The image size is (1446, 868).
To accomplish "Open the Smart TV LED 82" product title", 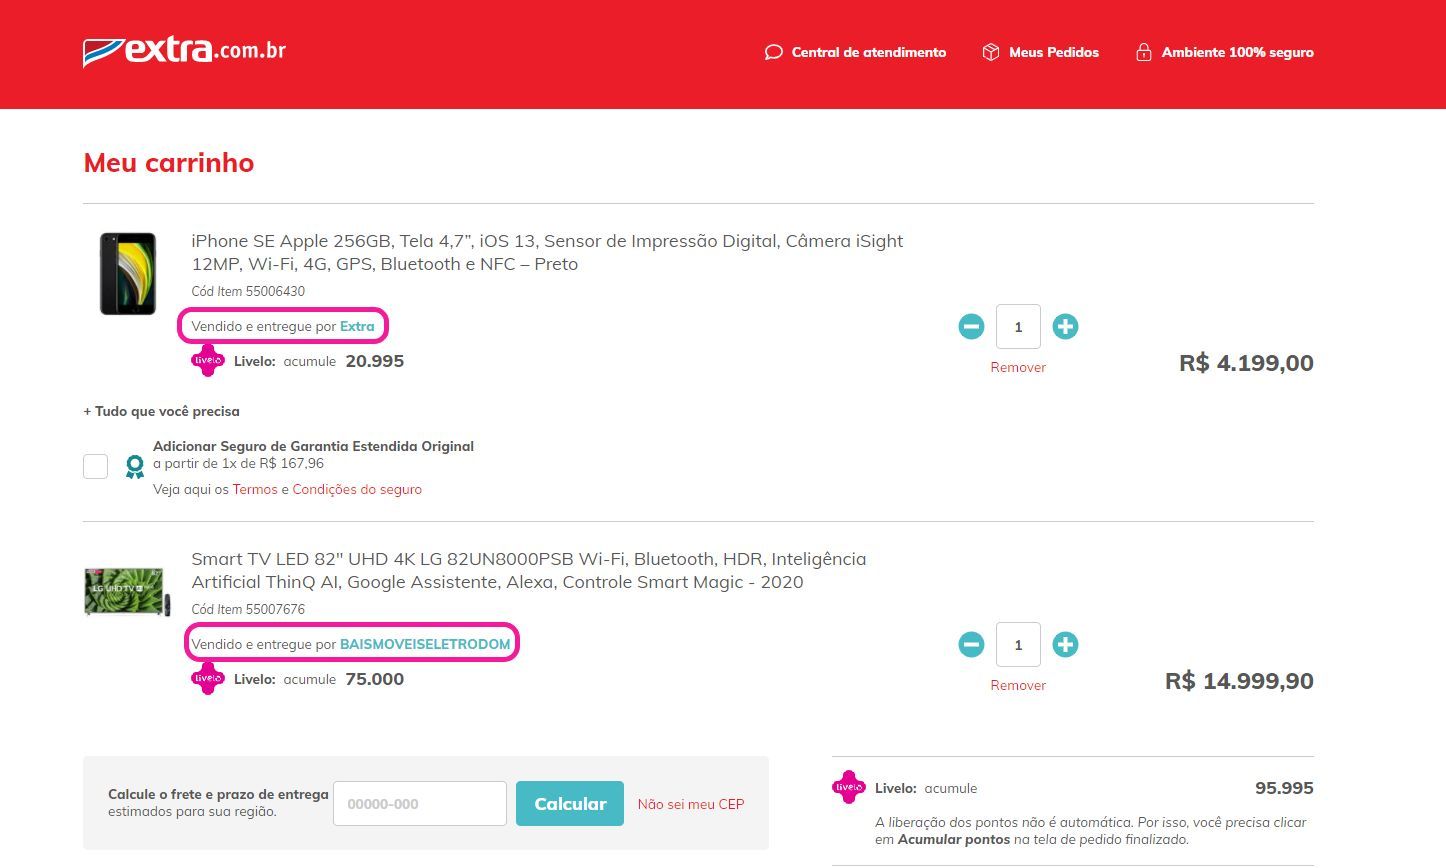I will (x=529, y=570).
